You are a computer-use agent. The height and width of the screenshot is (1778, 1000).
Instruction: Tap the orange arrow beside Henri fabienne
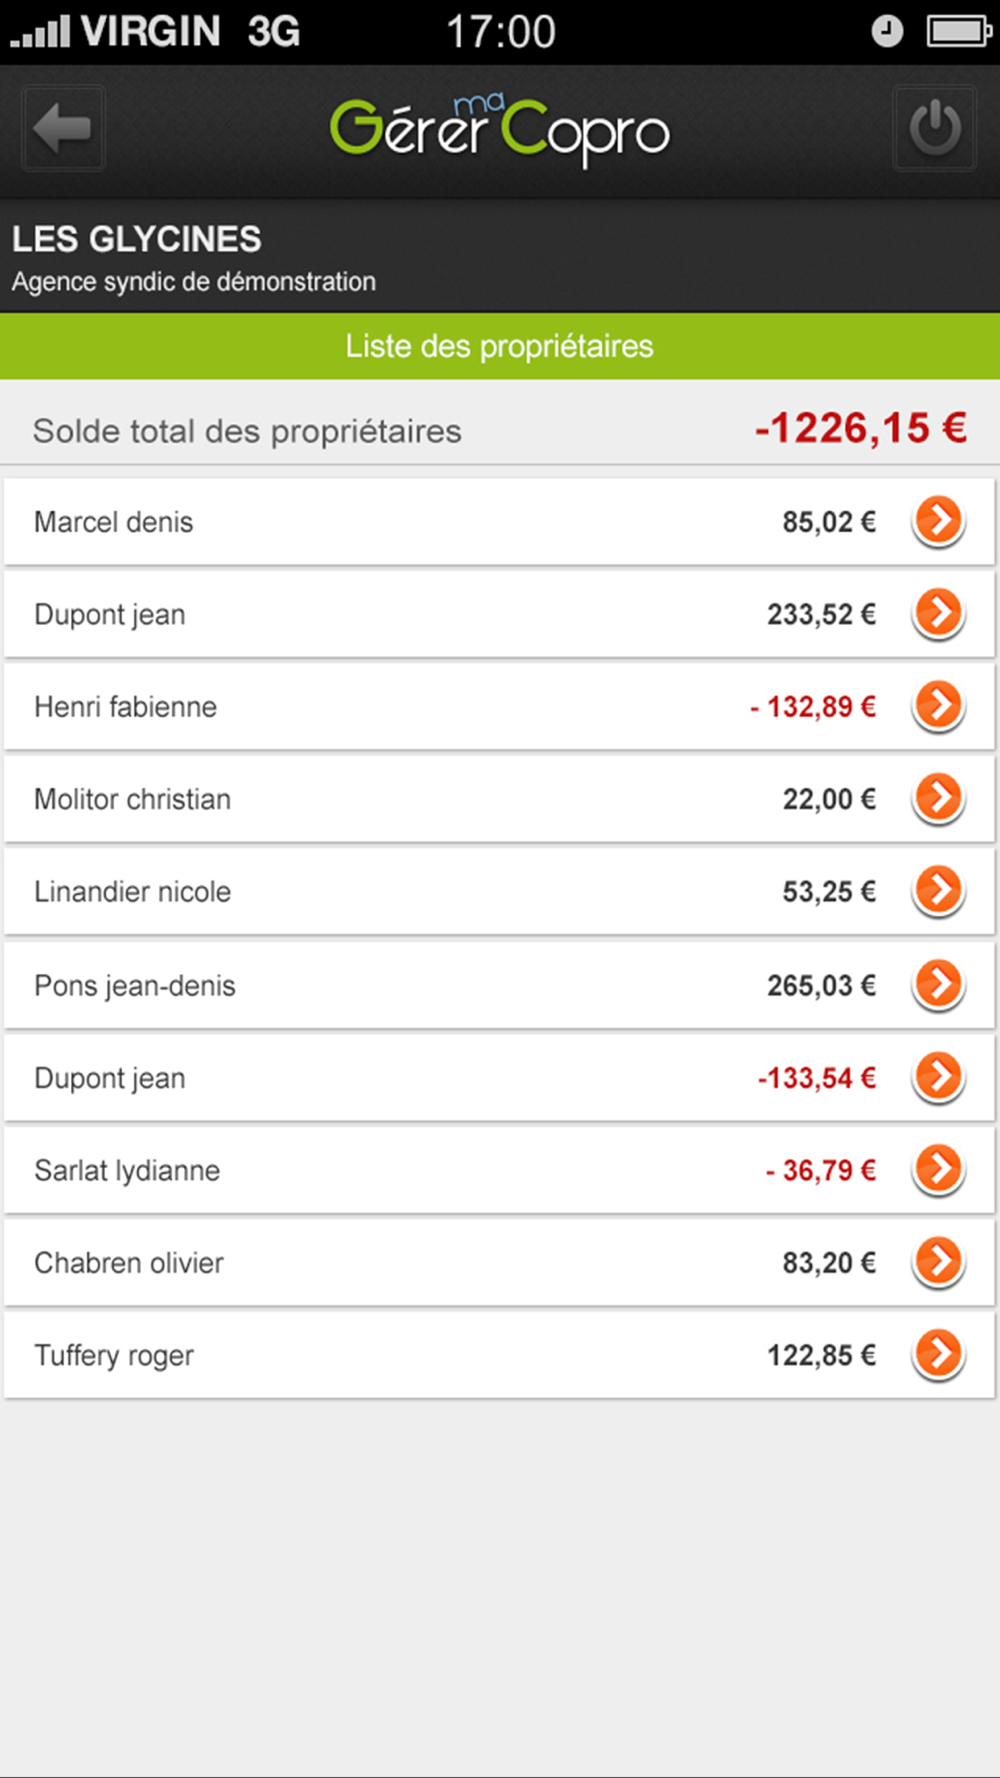939,706
